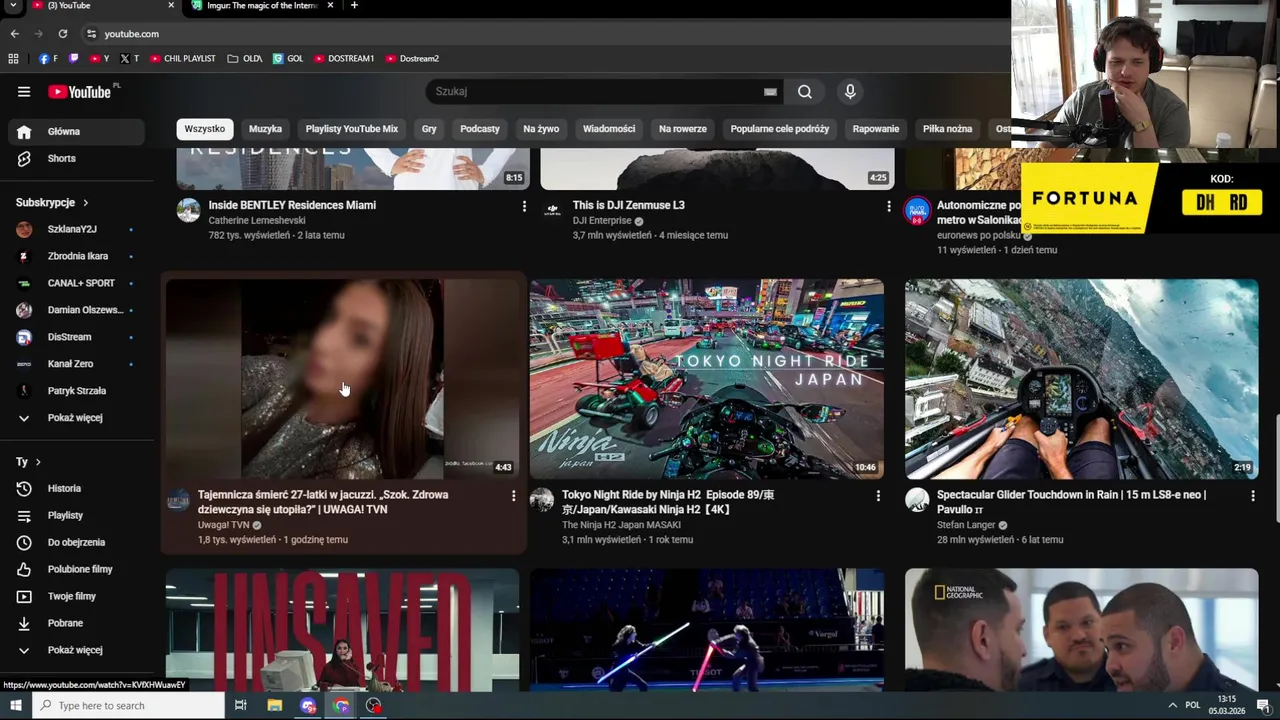
Task: Select Playlisty YouTube Mix chip
Action: (351, 129)
